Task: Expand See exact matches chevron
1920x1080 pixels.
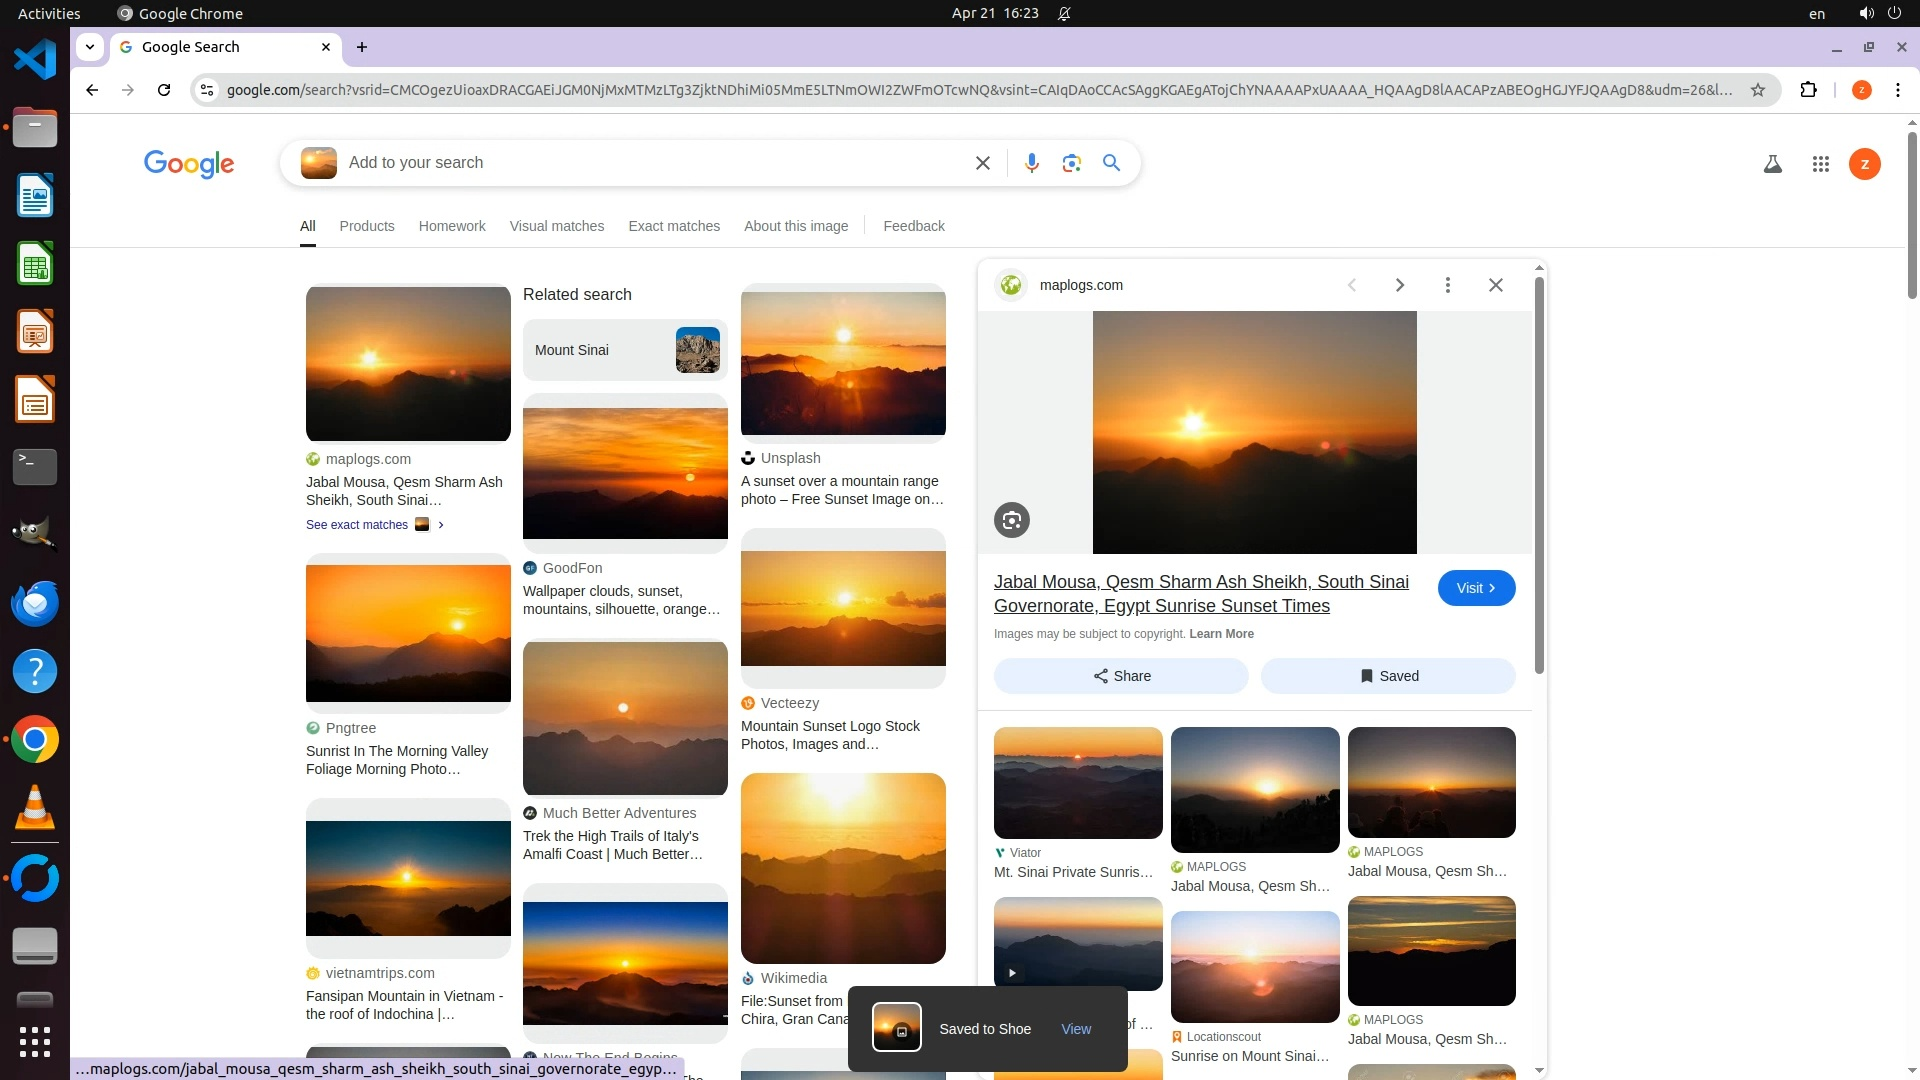Action: click(x=441, y=525)
